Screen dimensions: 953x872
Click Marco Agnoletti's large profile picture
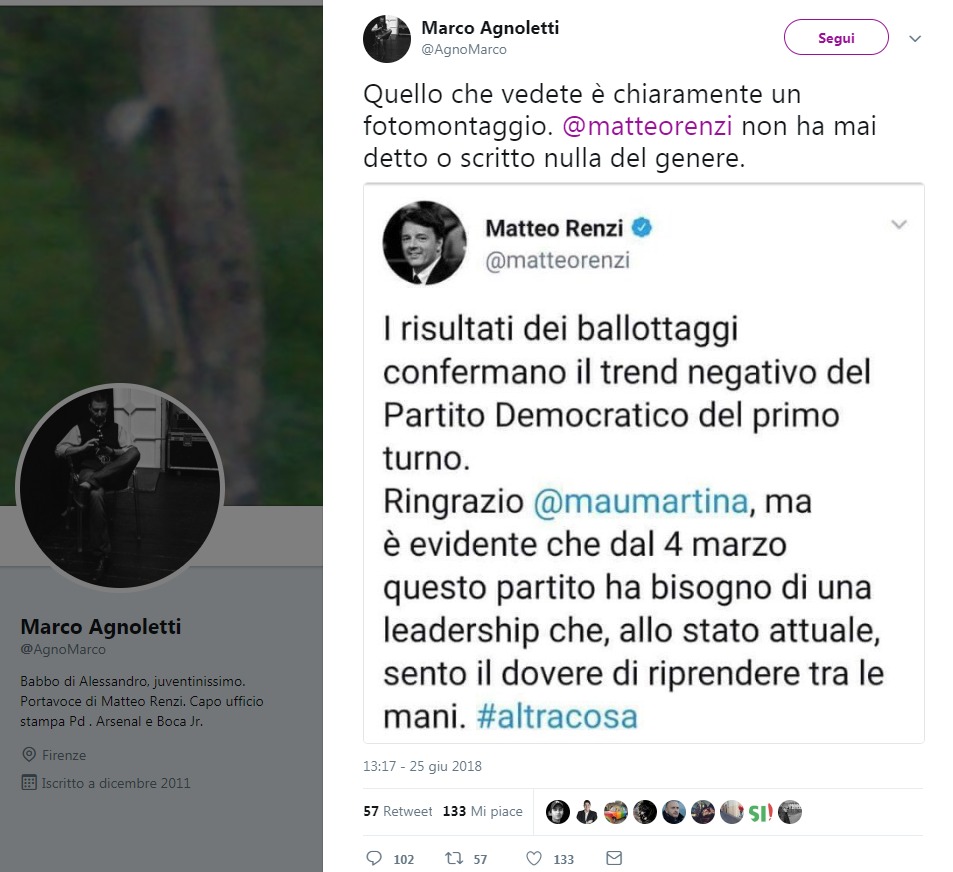(120, 487)
